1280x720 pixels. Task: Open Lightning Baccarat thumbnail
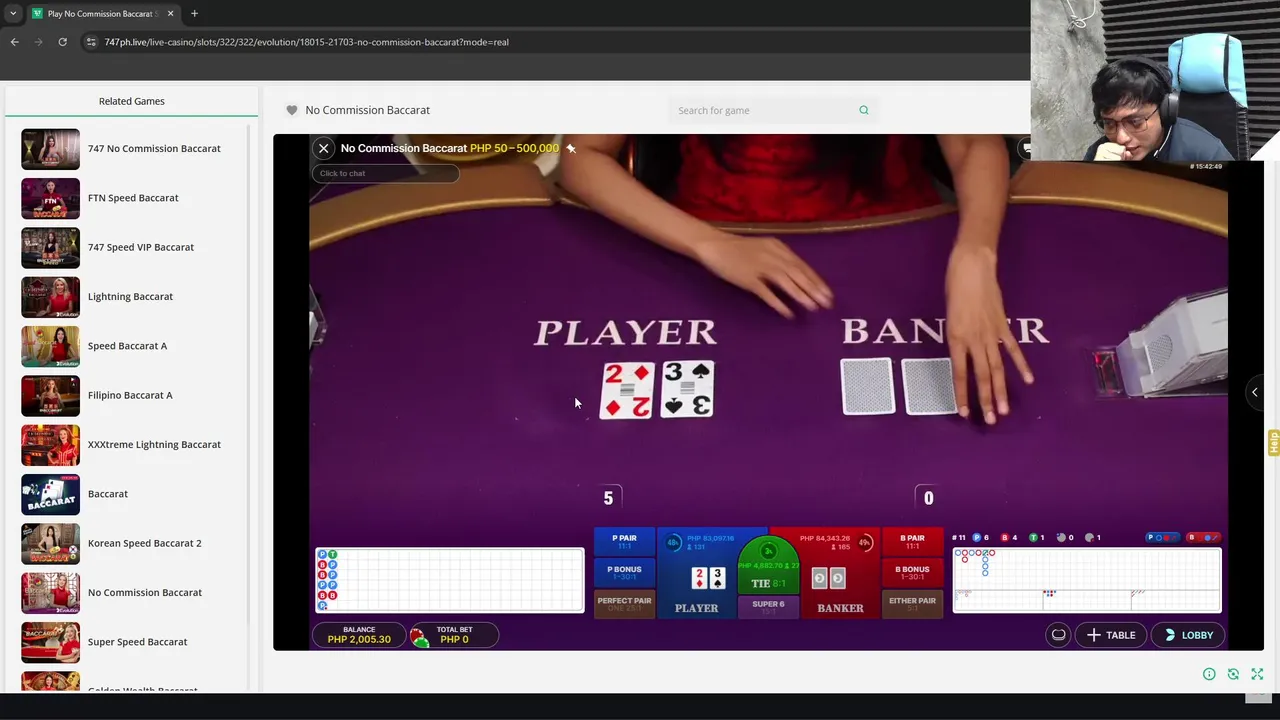click(x=50, y=297)
